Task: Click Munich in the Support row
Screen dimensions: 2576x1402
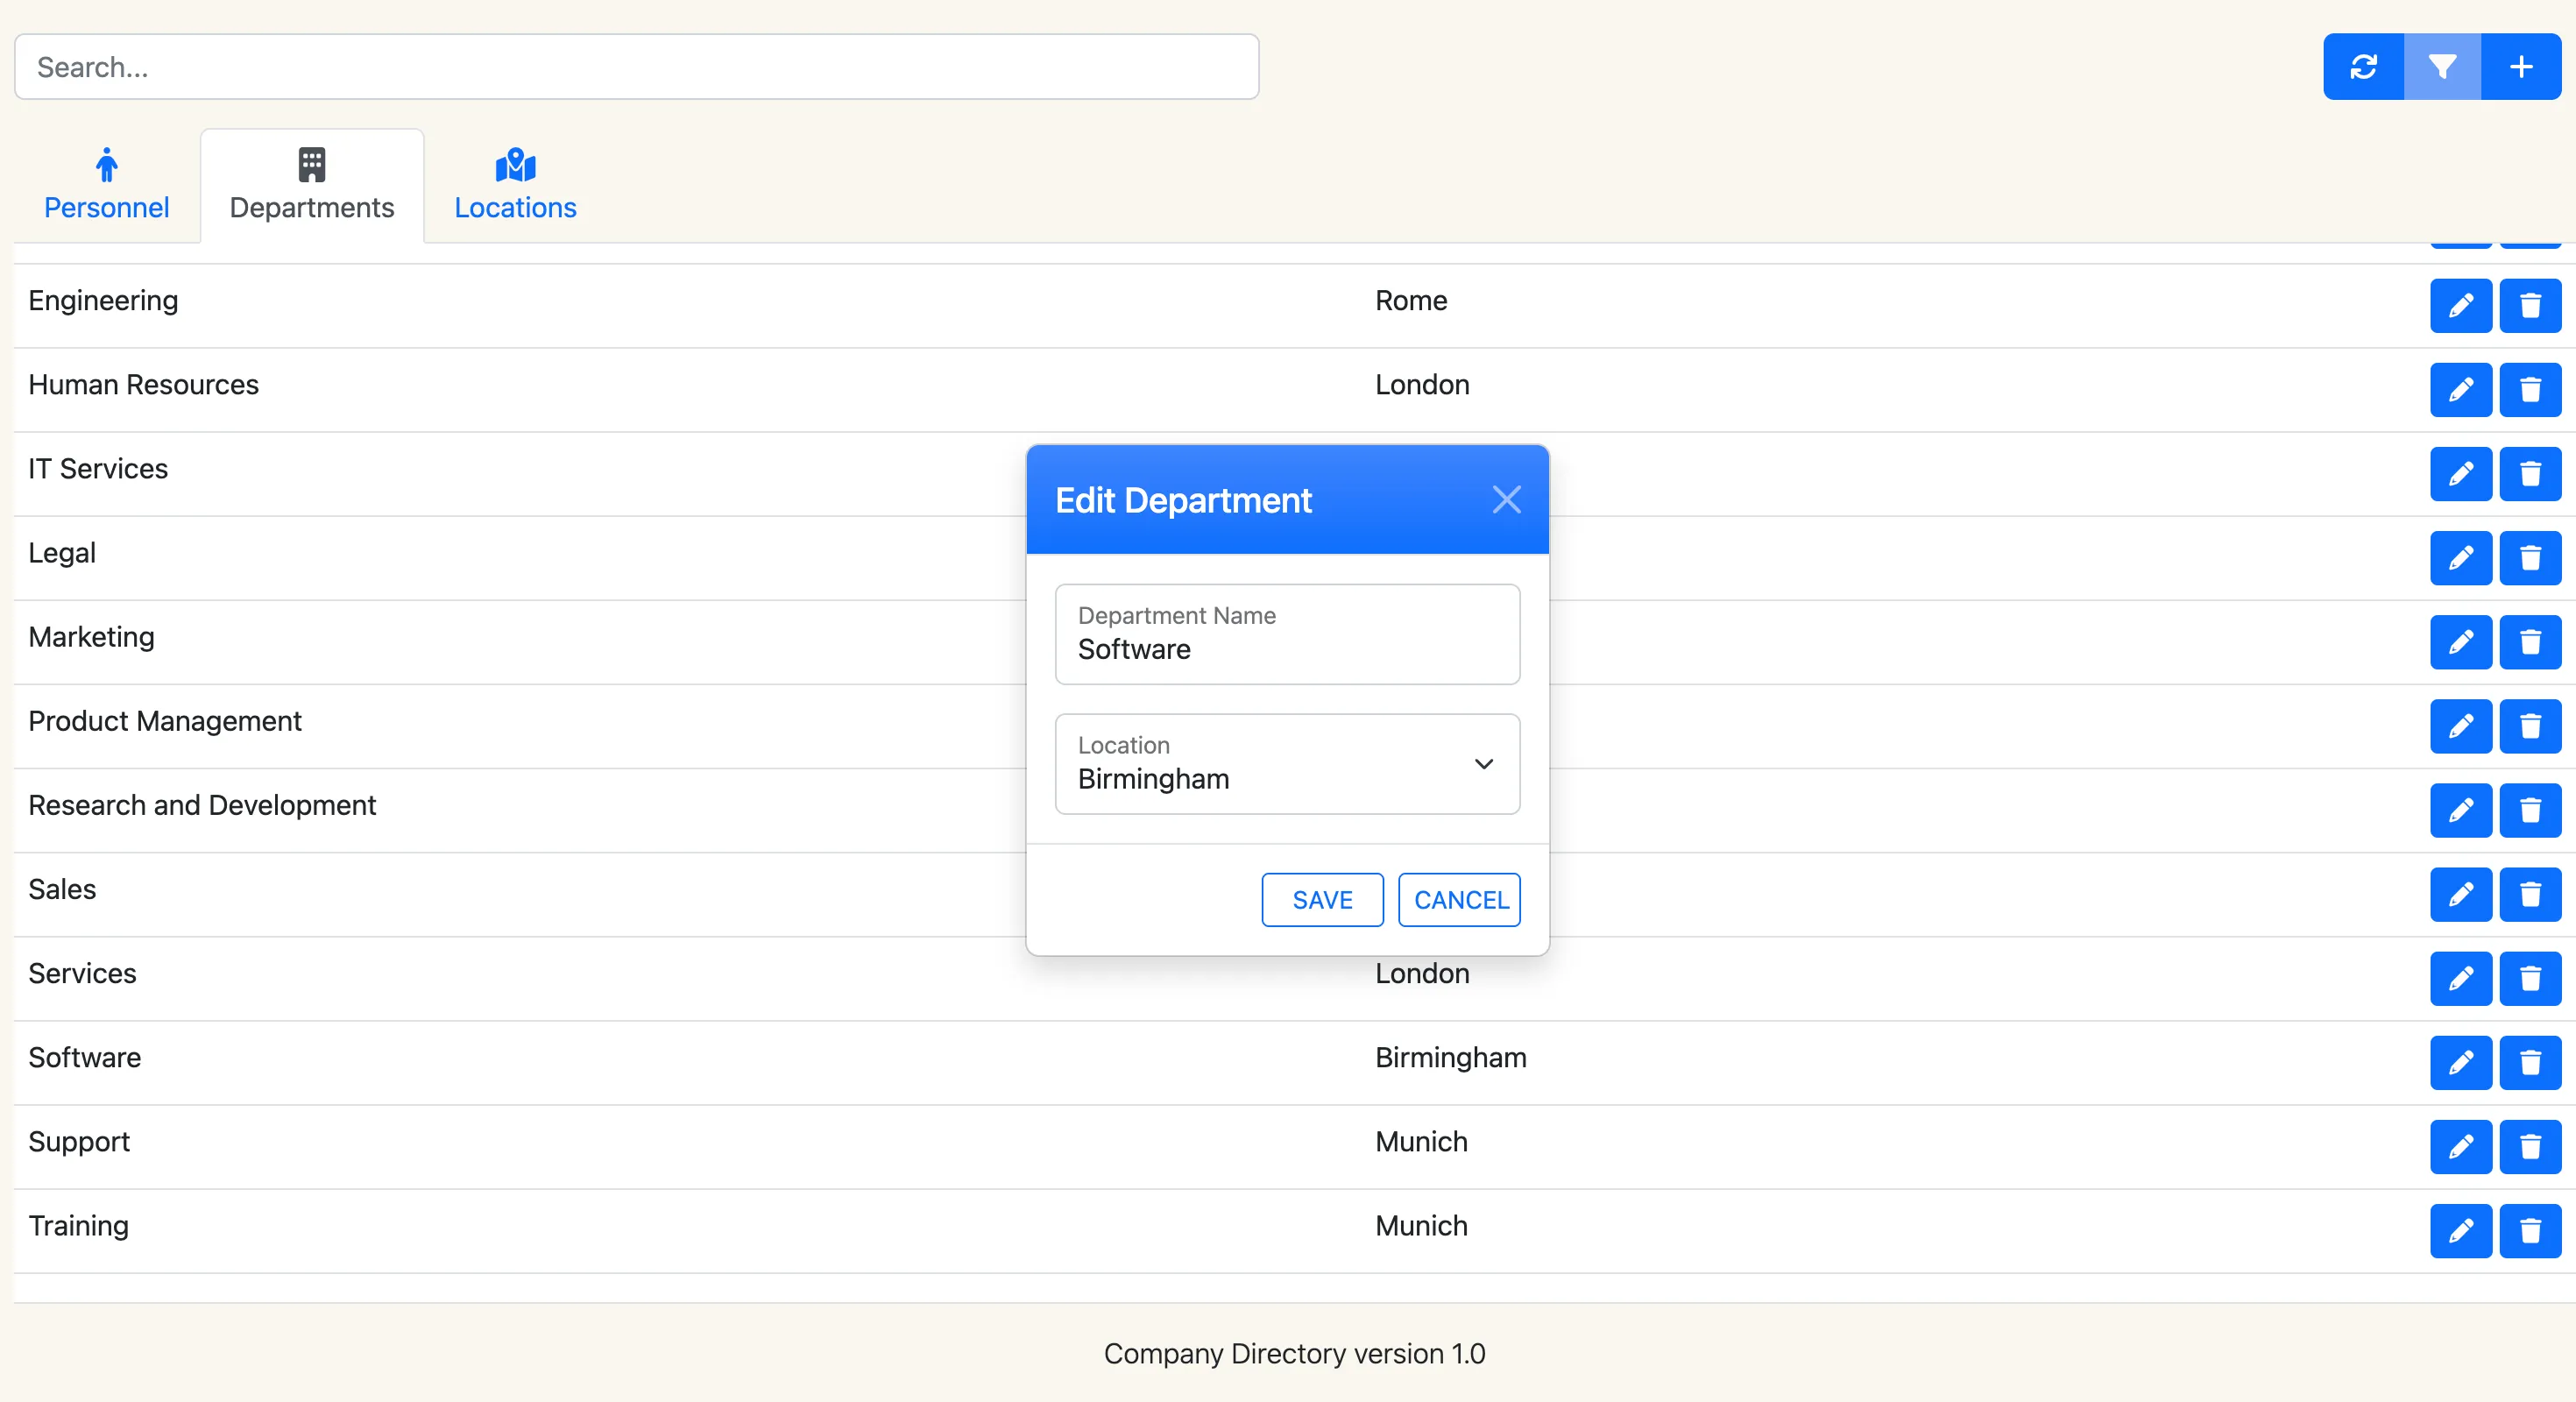Action: point(1421,1142)
